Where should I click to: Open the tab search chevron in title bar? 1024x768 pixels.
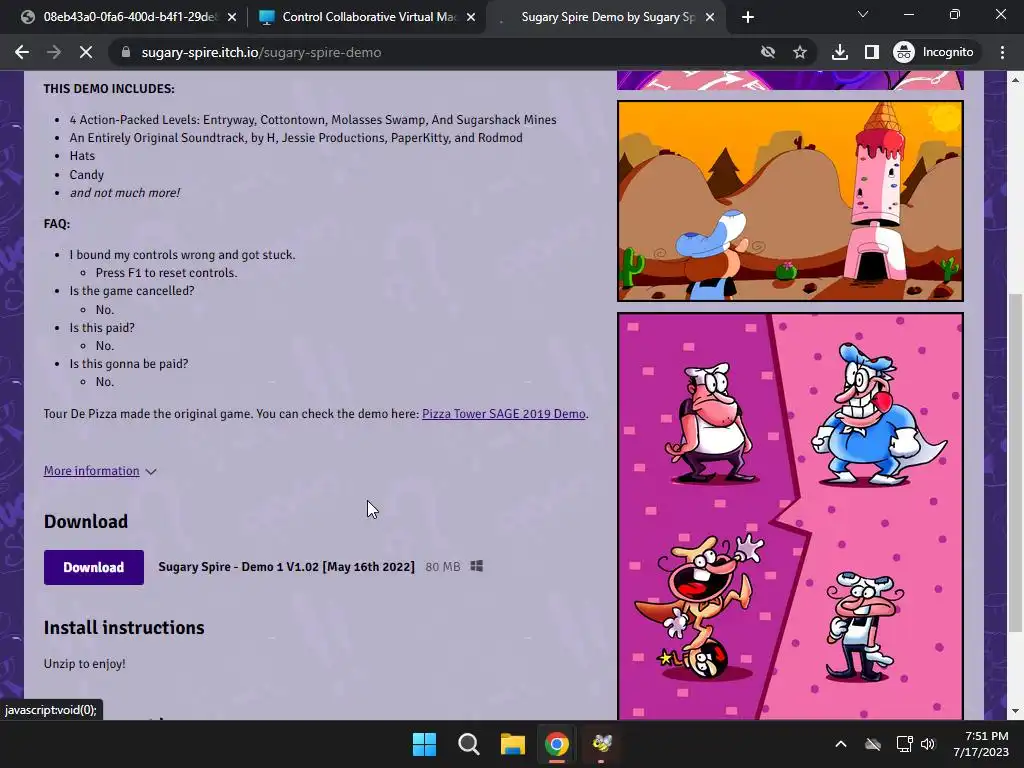pos(863,14)
